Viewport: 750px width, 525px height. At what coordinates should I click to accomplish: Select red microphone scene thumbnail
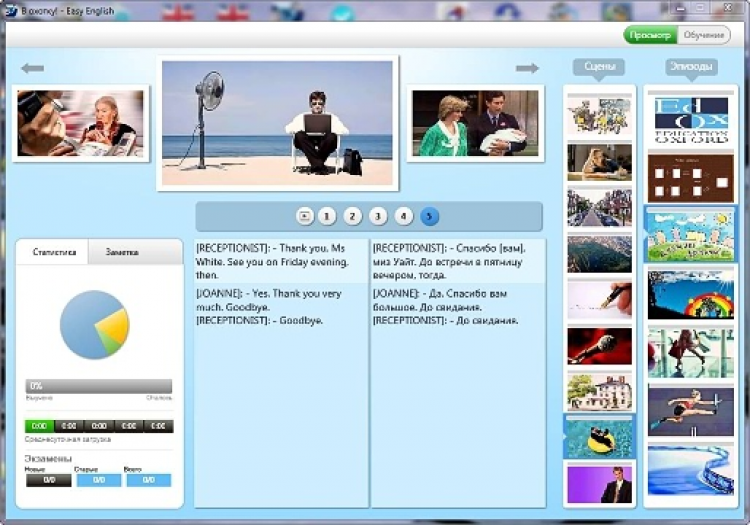pos(599,346)
